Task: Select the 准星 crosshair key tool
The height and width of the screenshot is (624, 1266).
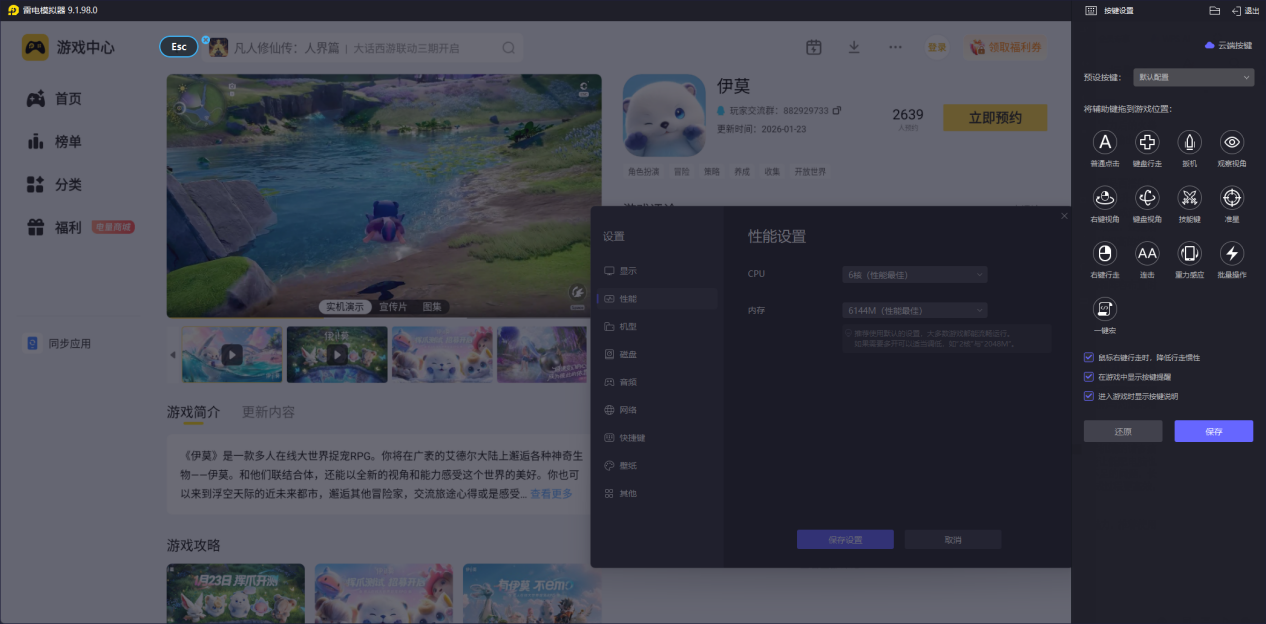Action: [x=1233, y=198]
